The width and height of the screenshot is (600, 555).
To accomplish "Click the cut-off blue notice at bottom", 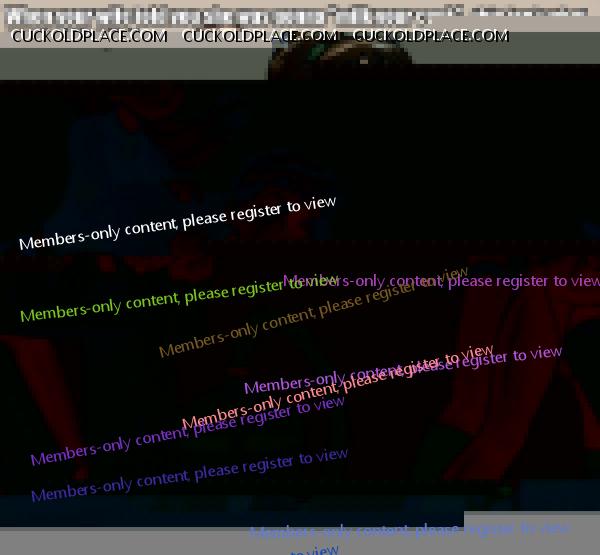I will click(410, 529).
